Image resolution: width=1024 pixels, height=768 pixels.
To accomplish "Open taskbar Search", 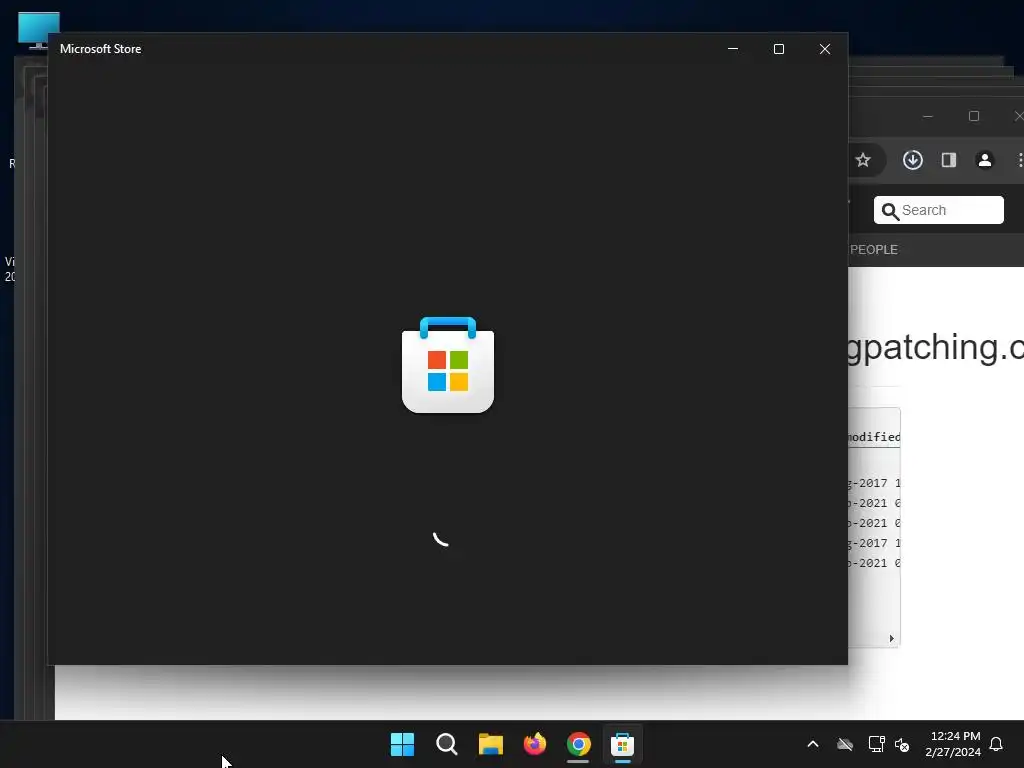I will 447,744.
